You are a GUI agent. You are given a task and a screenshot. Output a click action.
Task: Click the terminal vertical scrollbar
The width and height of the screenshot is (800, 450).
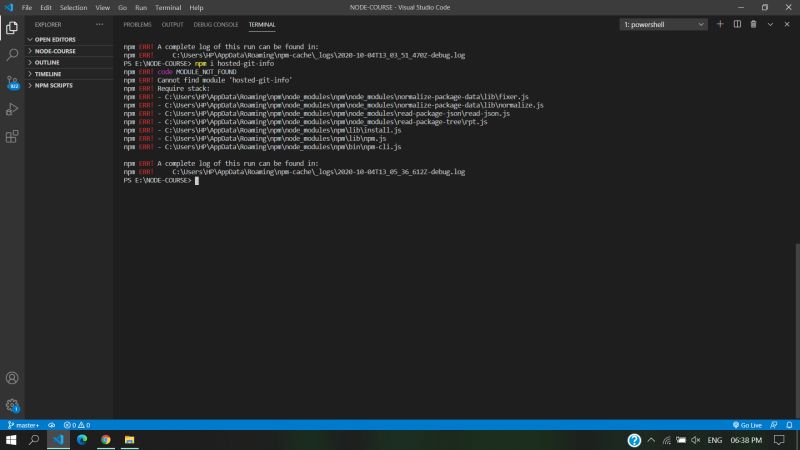tap(797, 332)
